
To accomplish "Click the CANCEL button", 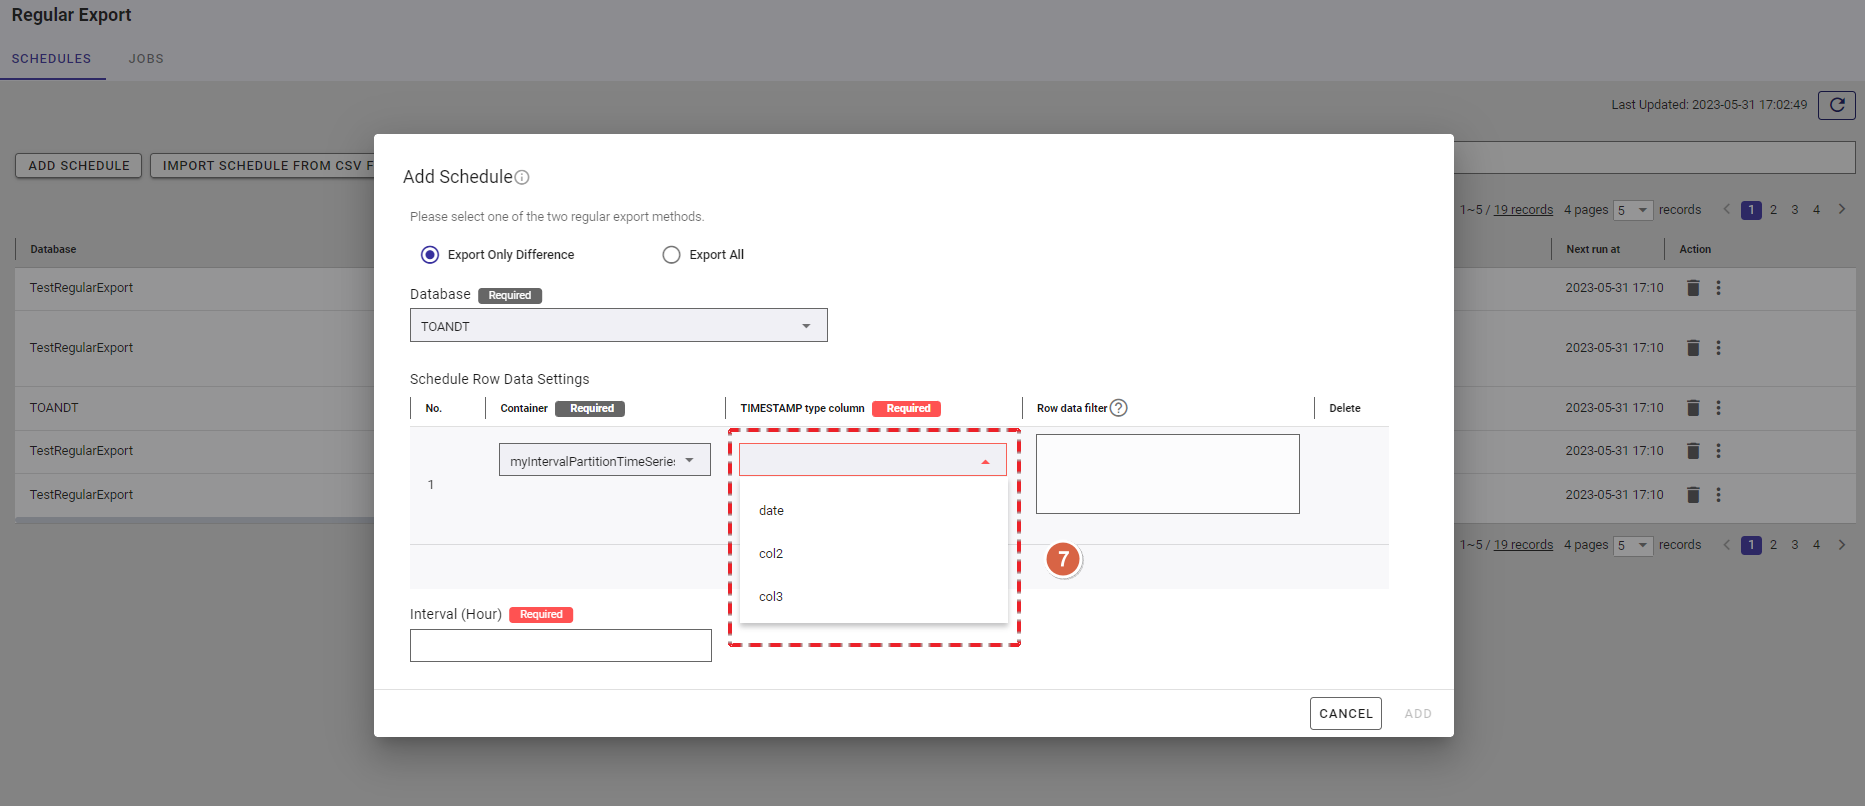I will (x=1345, y=714).
